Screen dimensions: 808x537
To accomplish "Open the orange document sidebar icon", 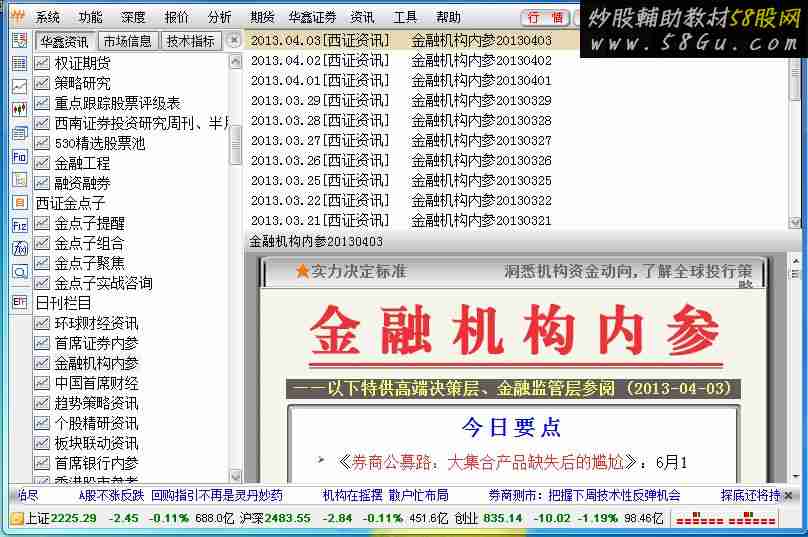I will point(20,203).
